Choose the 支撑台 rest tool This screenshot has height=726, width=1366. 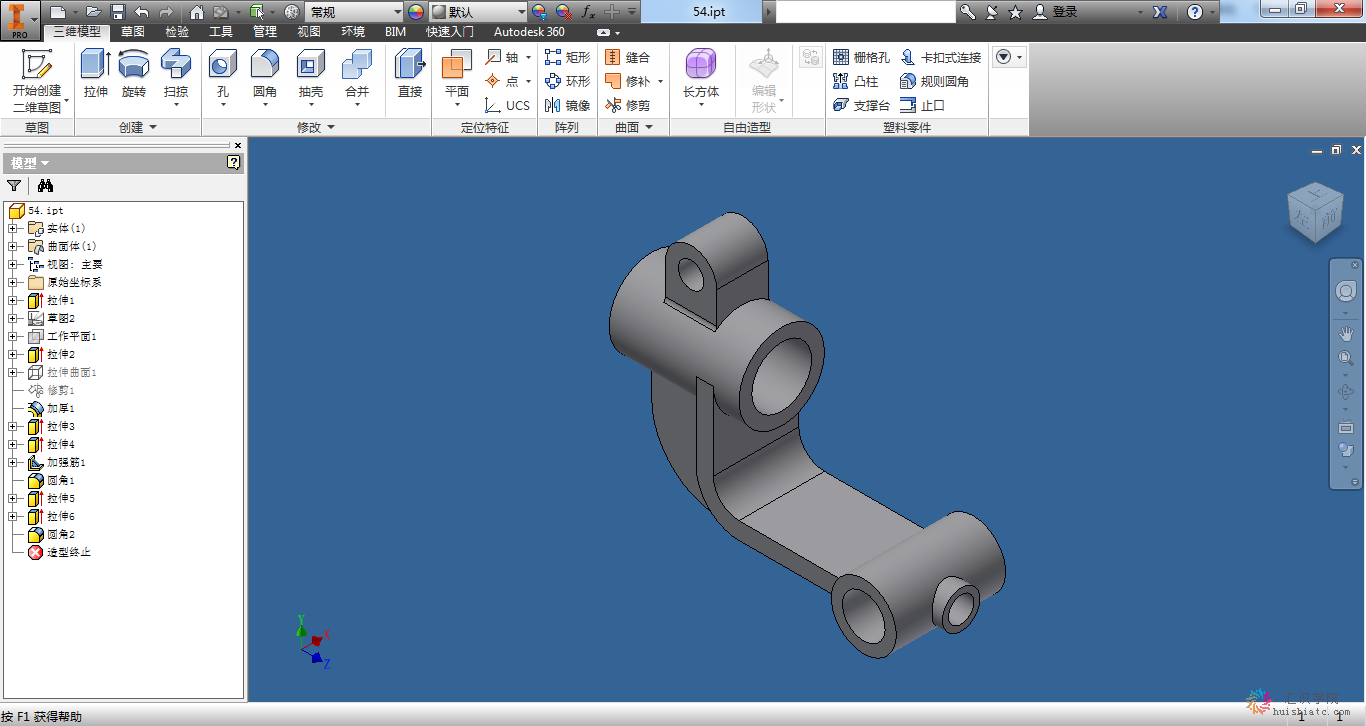point(860,105)
